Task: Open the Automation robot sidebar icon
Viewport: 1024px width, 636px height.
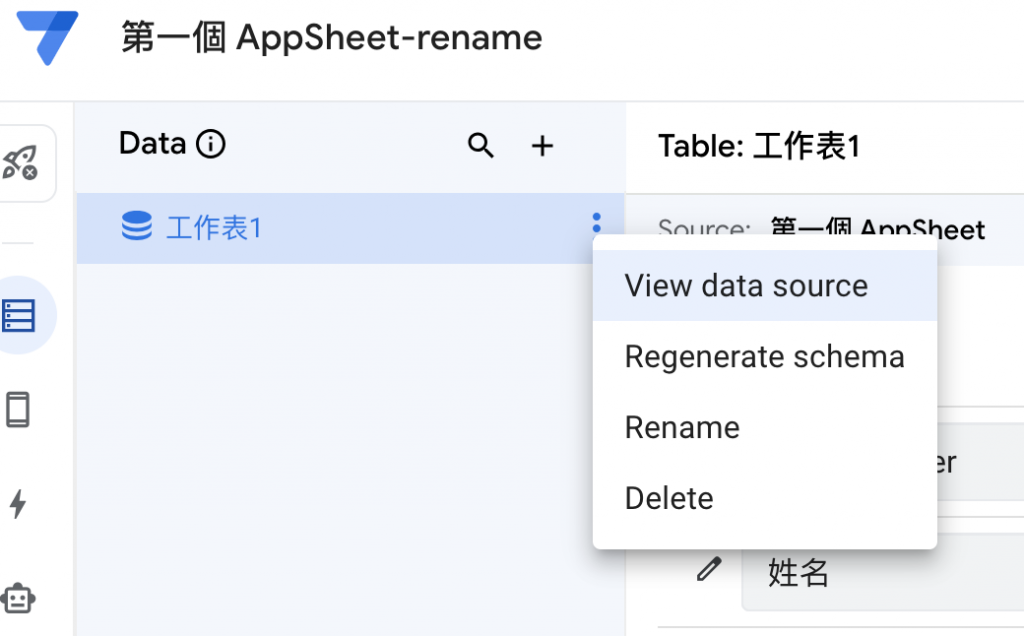Action: [x=18, y=598]
